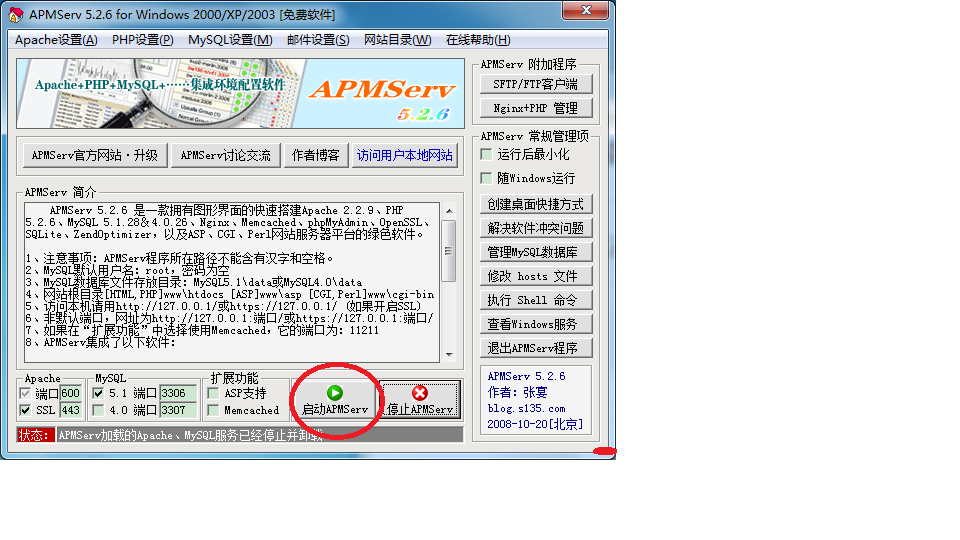Click the APMServ讨论交流 button
This screenshot has height=540, width=960.
pos(225,156)
